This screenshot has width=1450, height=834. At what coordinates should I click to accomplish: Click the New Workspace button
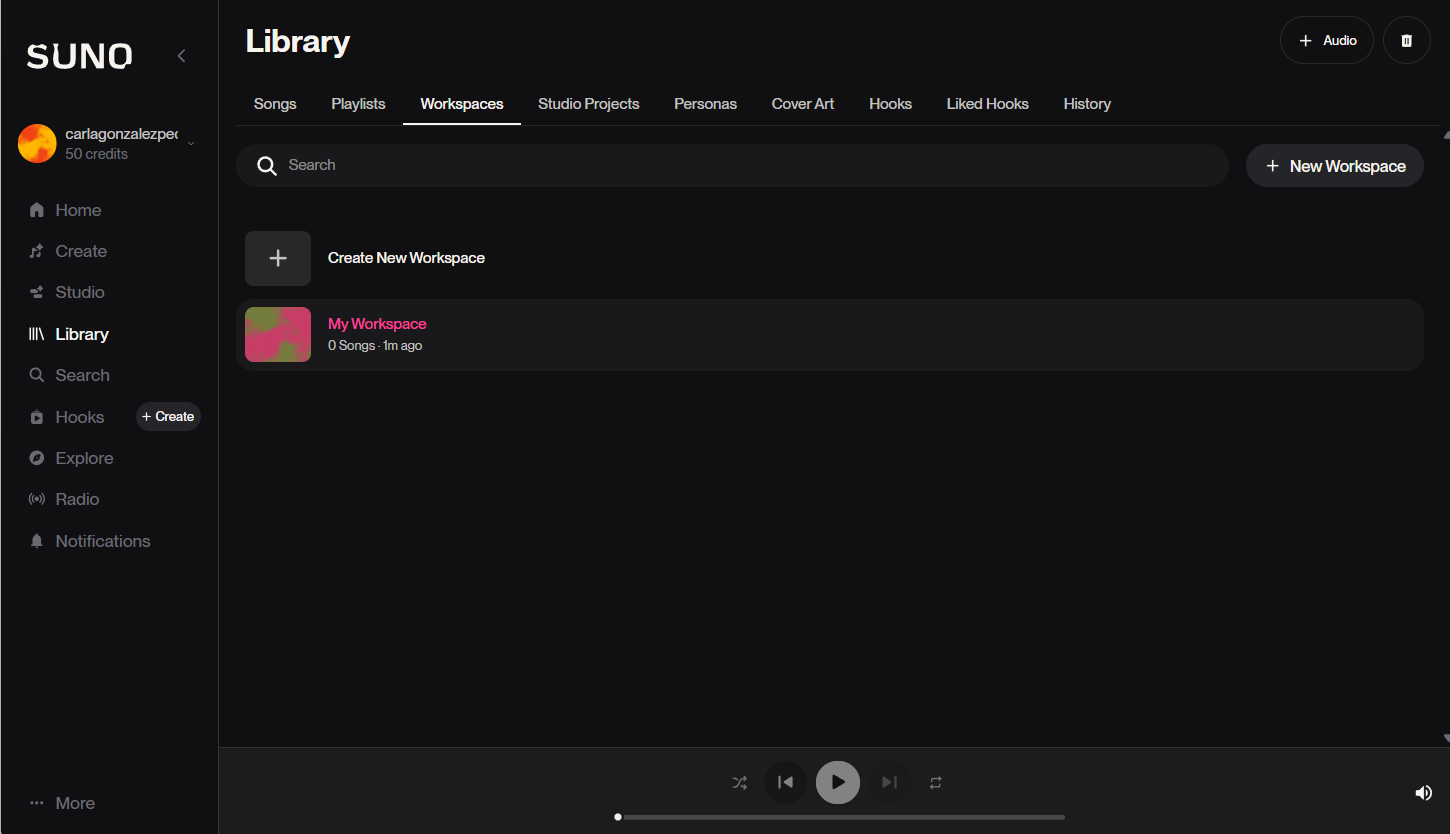(x=1334, y=166)
